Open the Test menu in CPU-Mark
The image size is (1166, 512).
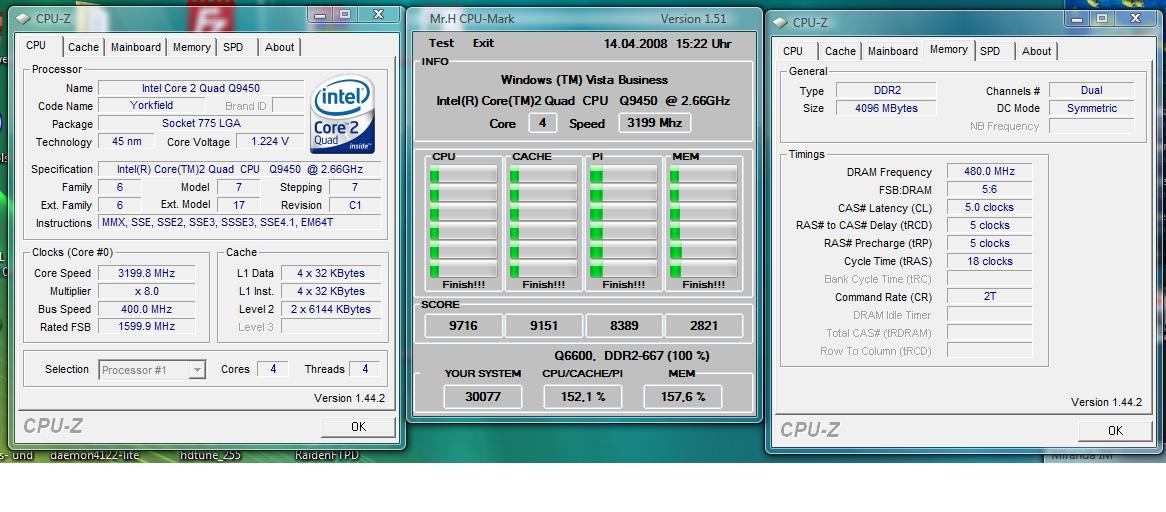[441, 43]
